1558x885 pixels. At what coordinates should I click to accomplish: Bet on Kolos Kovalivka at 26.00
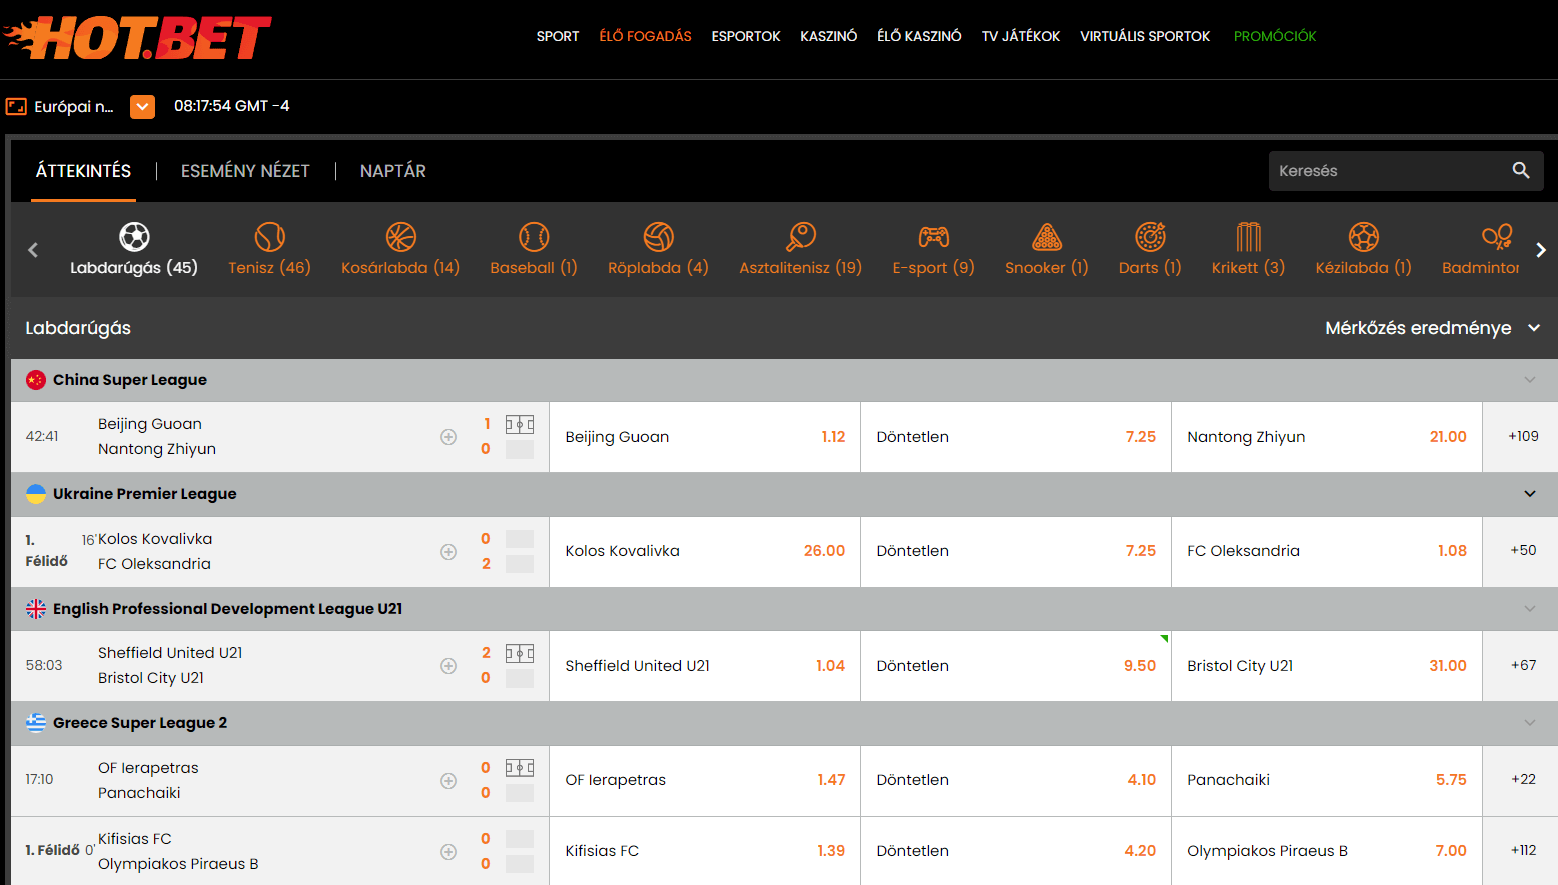[705, 551]
